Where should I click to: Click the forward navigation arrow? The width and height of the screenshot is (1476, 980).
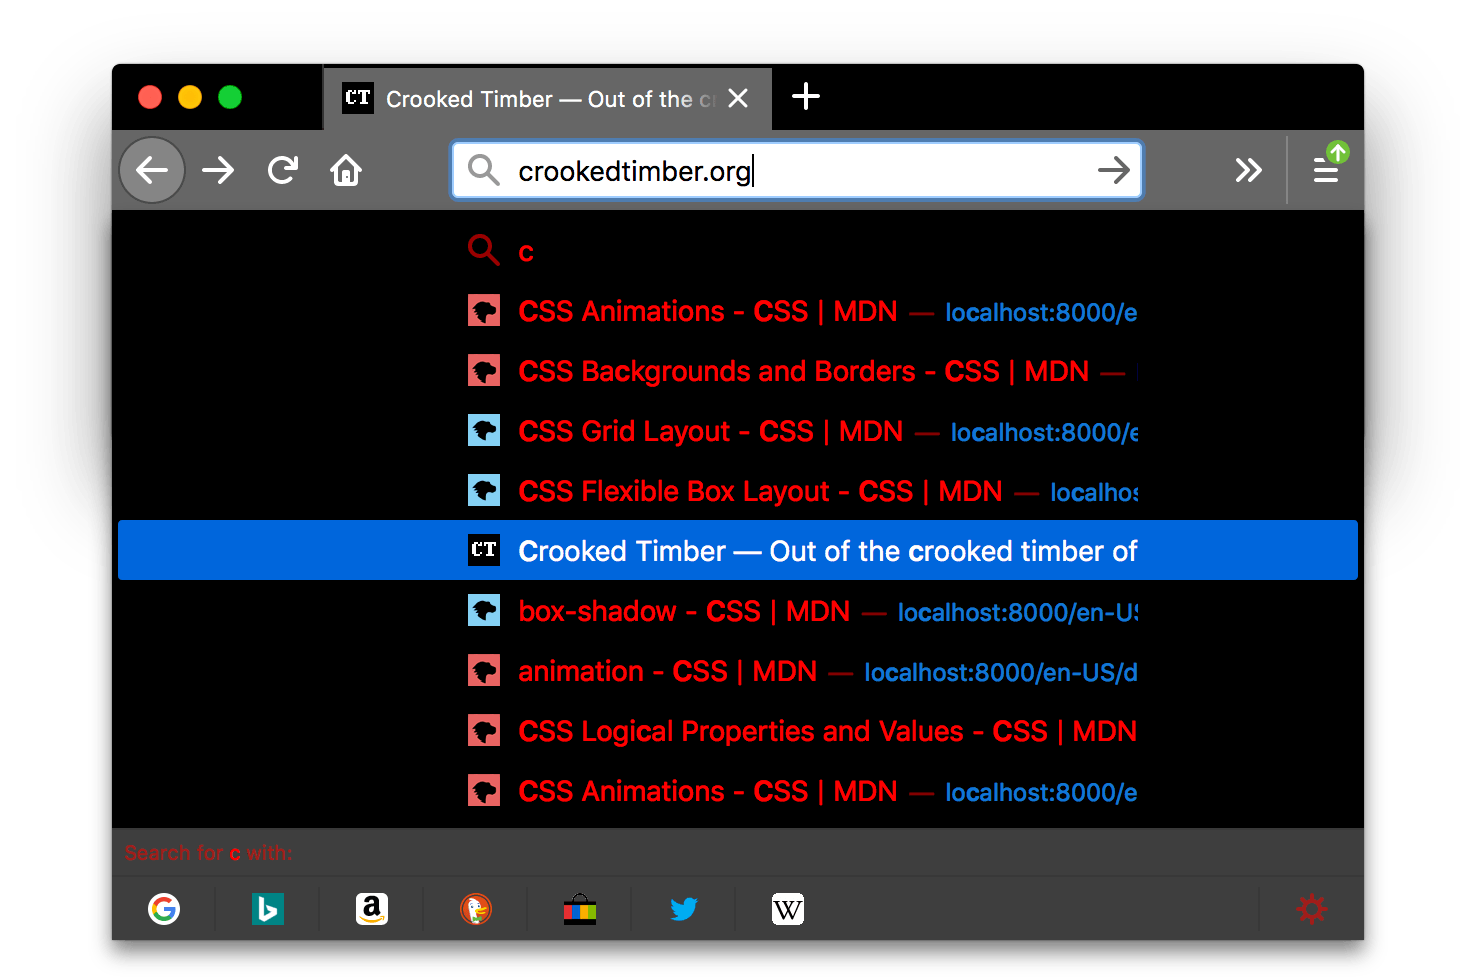click(218, 170)
